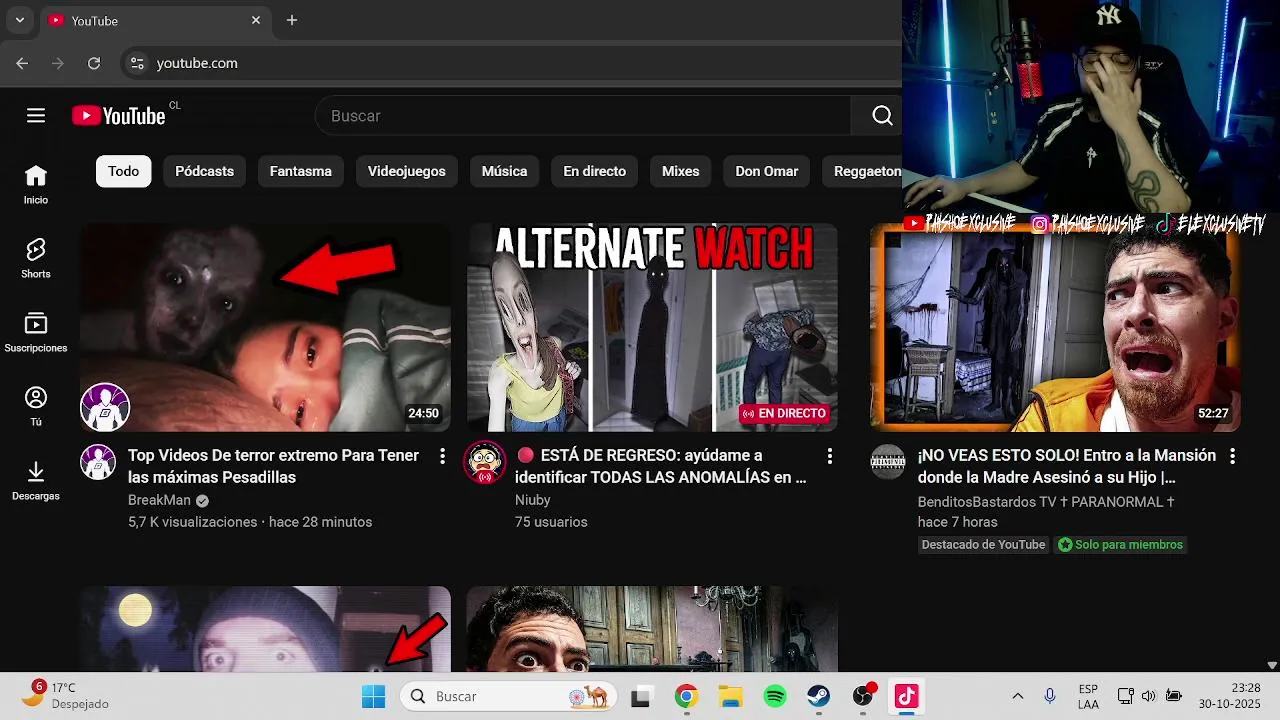Open ¡NO VEAS ESTO SOLO! video title
This screenshot has width=1280, height=720.
coord(1066,466)
